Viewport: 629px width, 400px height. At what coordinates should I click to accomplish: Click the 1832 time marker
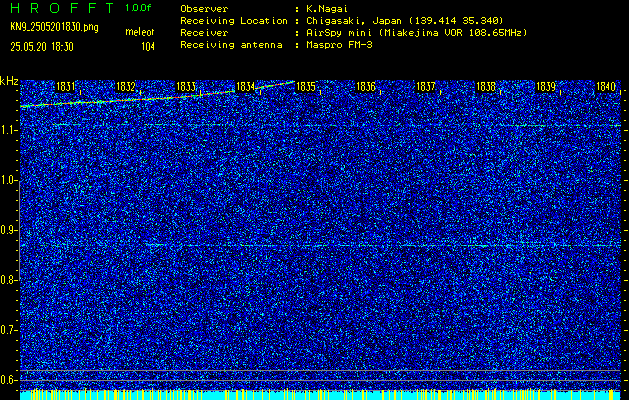click(126, 87)
